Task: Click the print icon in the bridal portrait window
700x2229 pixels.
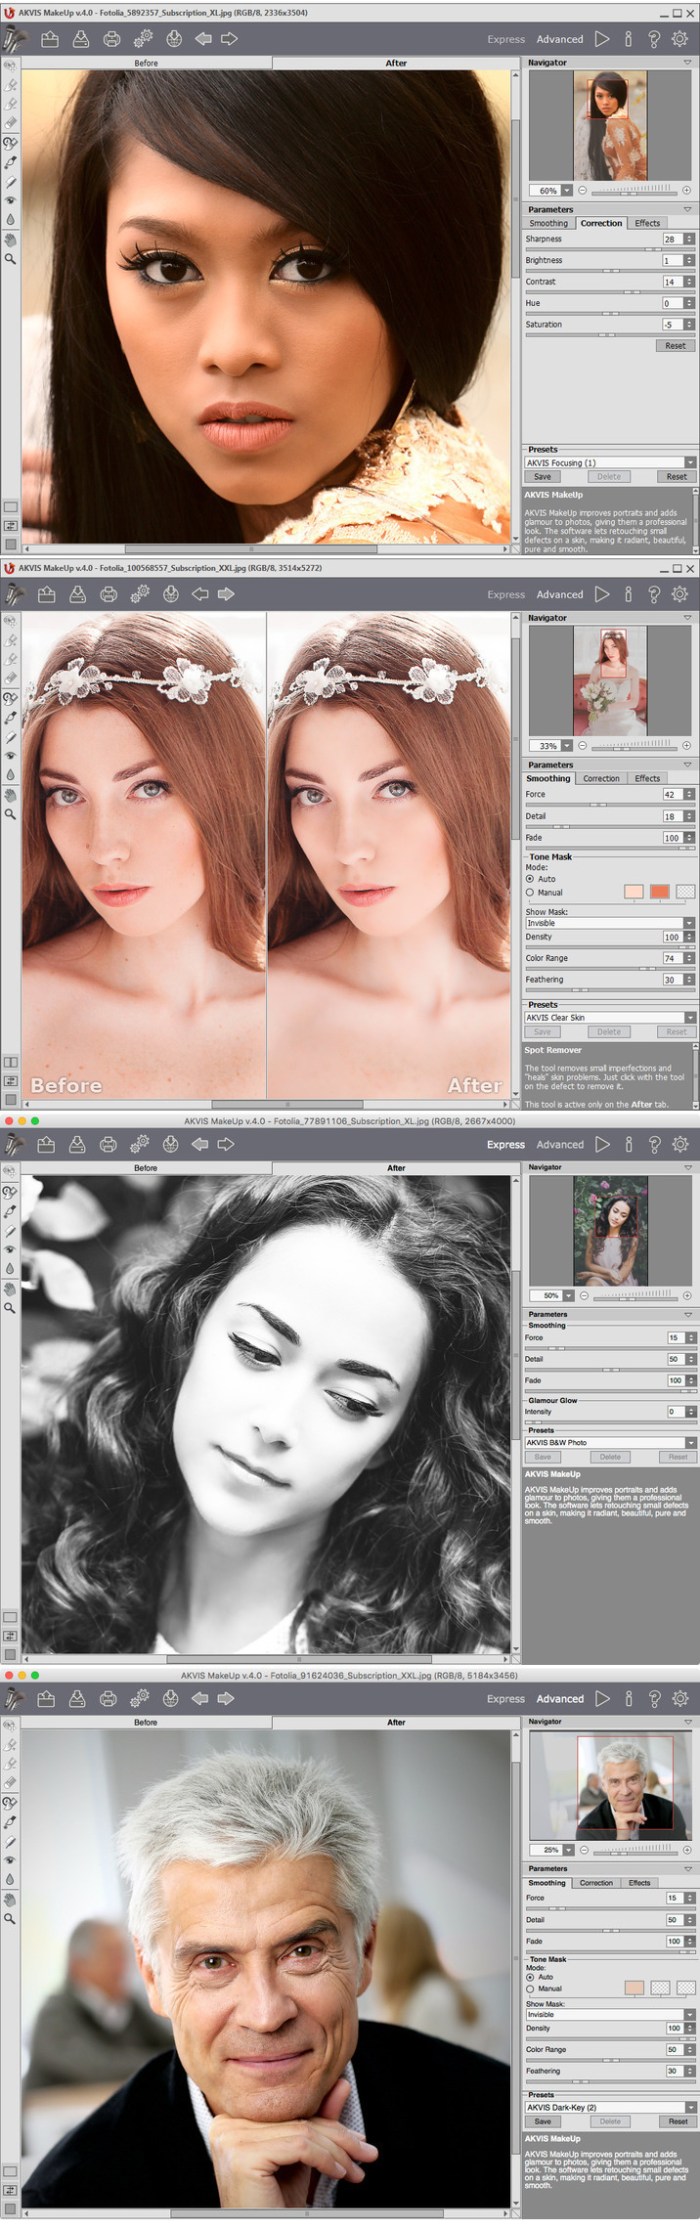Action: point(109,594)
